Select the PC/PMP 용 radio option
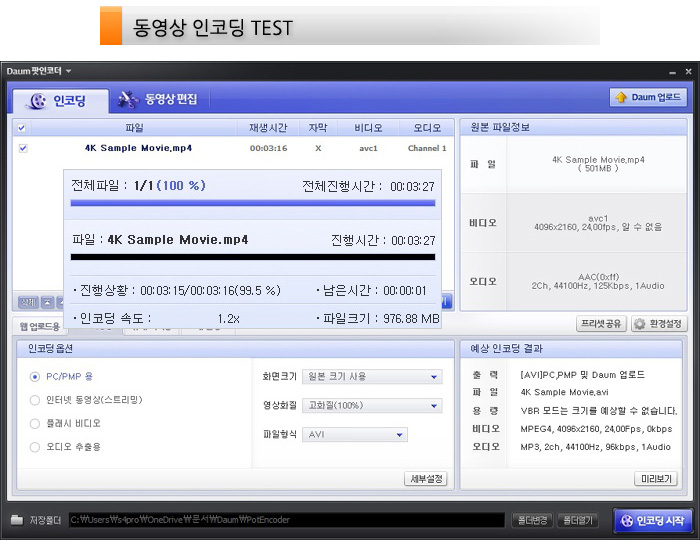The height and width of the screenshot is (545, 700). pos(35,377)
